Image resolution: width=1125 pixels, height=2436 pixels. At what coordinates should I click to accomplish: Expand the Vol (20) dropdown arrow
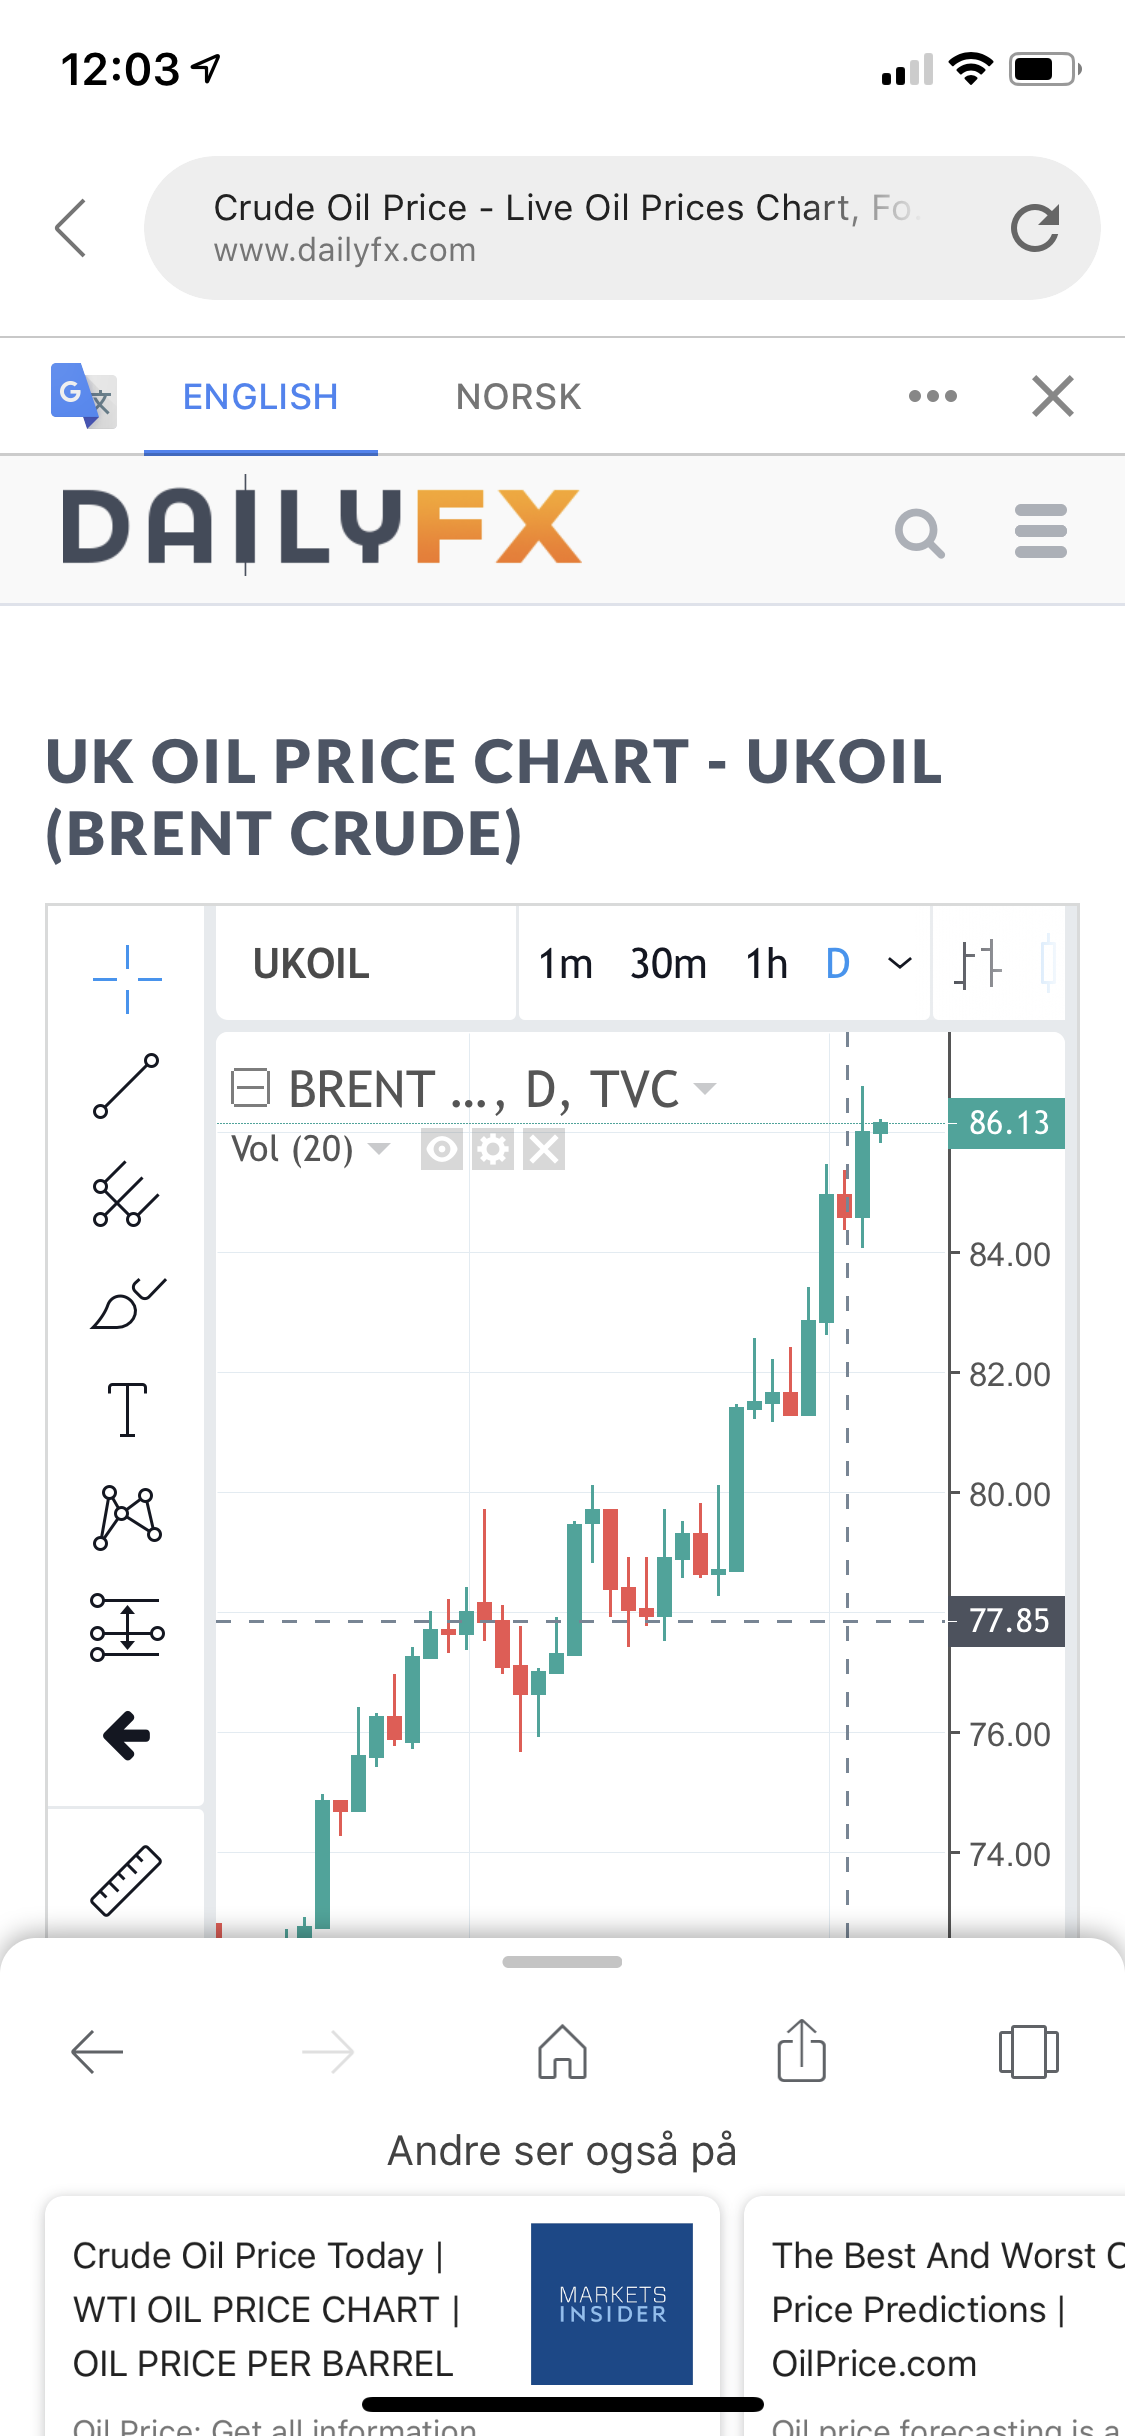(x=379, y=1148)
